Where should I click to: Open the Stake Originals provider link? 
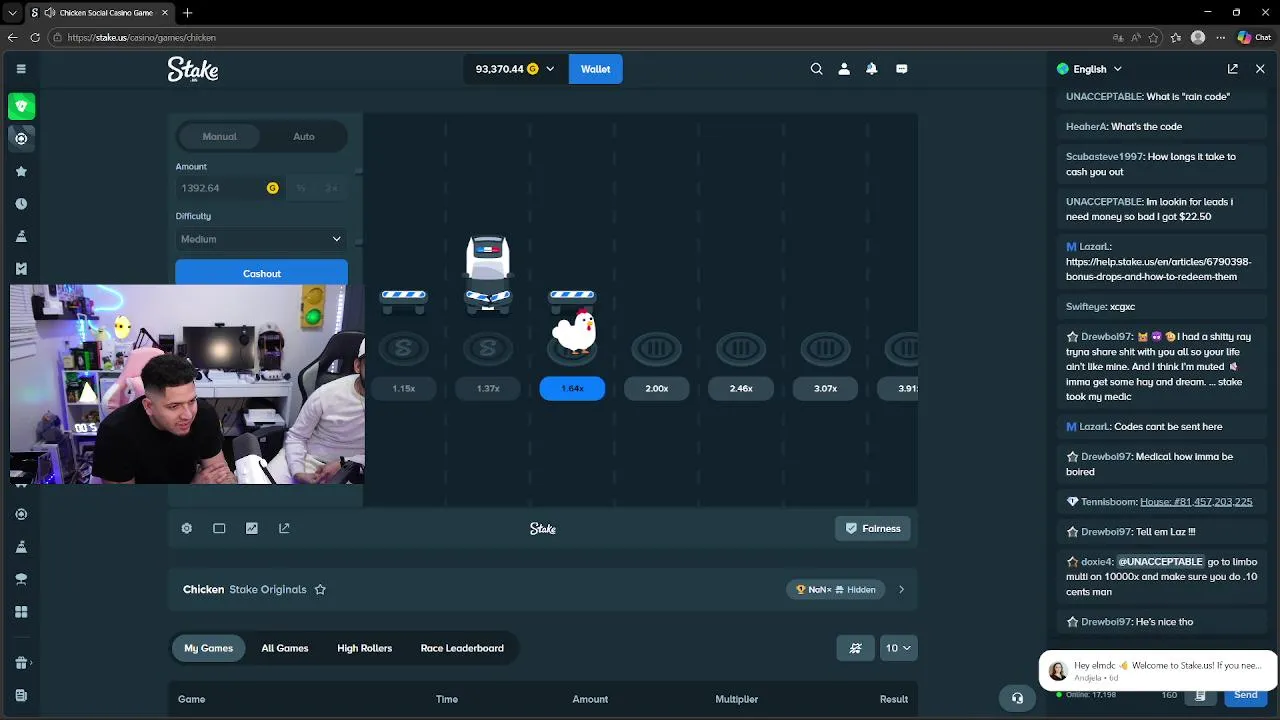pyautogui.click(x=268, y=590)
